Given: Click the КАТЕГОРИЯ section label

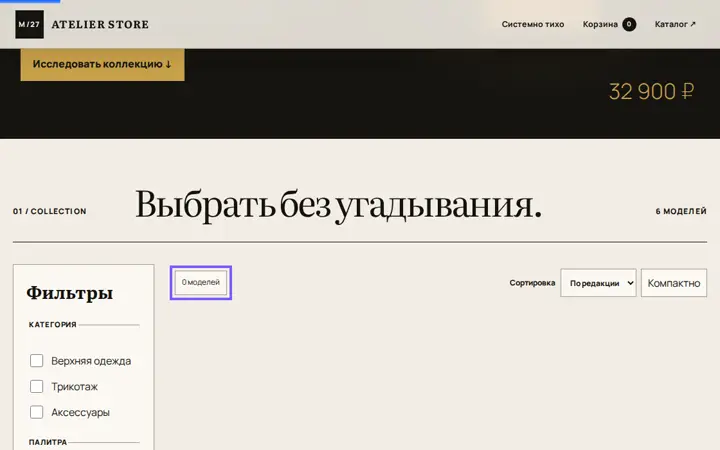Looking at the screenshot, I should click(x=52, y=325).
